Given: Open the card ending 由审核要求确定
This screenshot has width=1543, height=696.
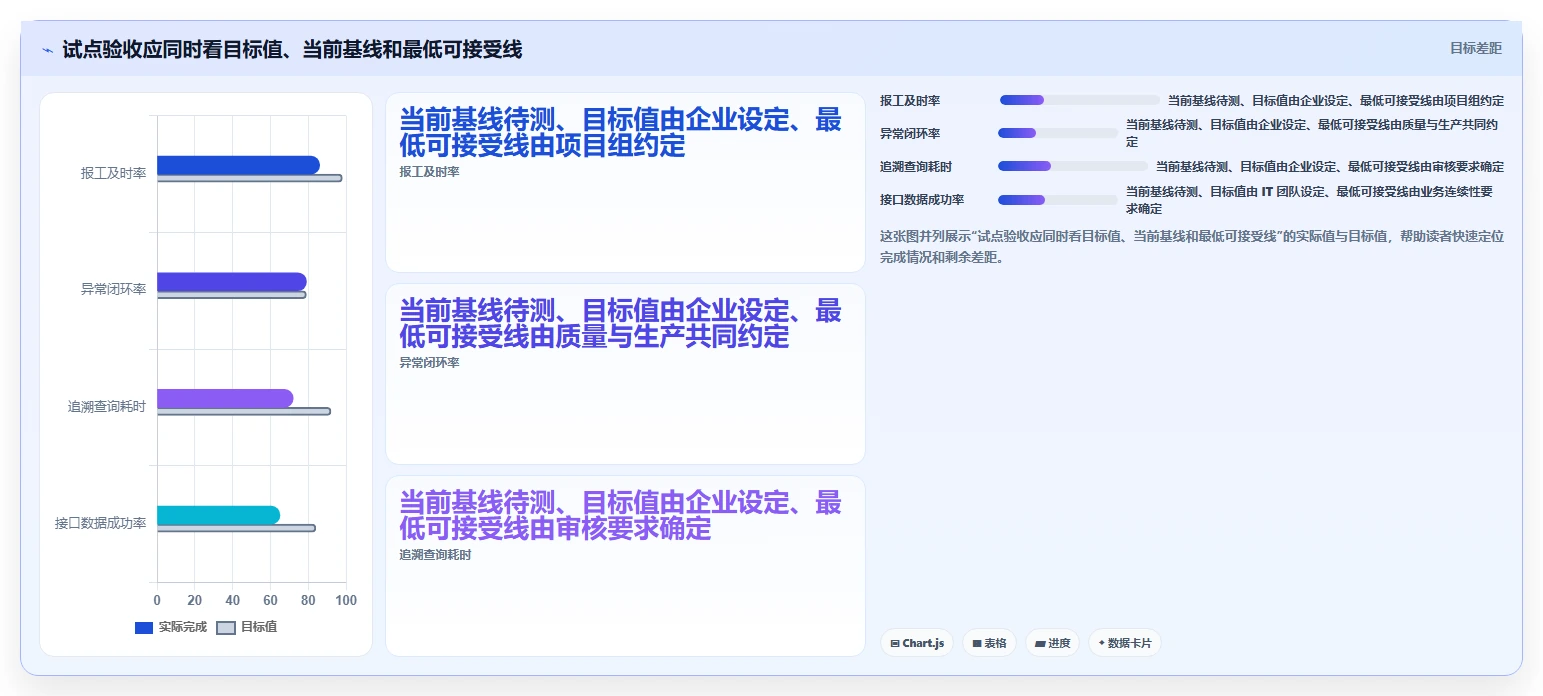Looking at the screenshot, I should coord(625,566).
